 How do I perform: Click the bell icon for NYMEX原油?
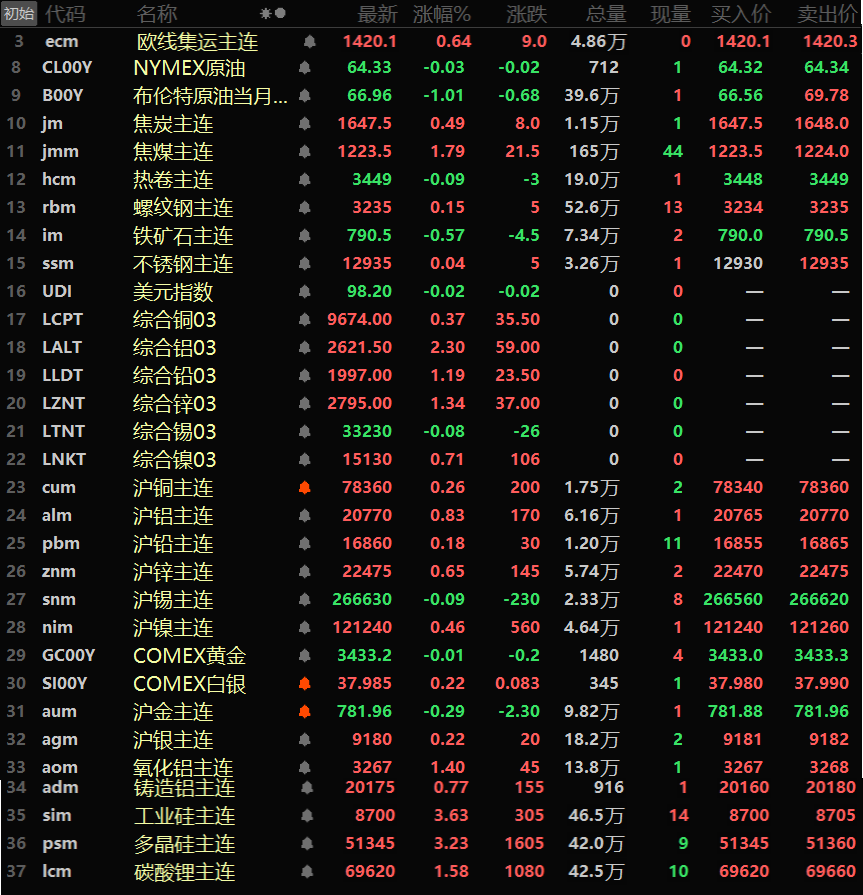(x=304, y=68)
